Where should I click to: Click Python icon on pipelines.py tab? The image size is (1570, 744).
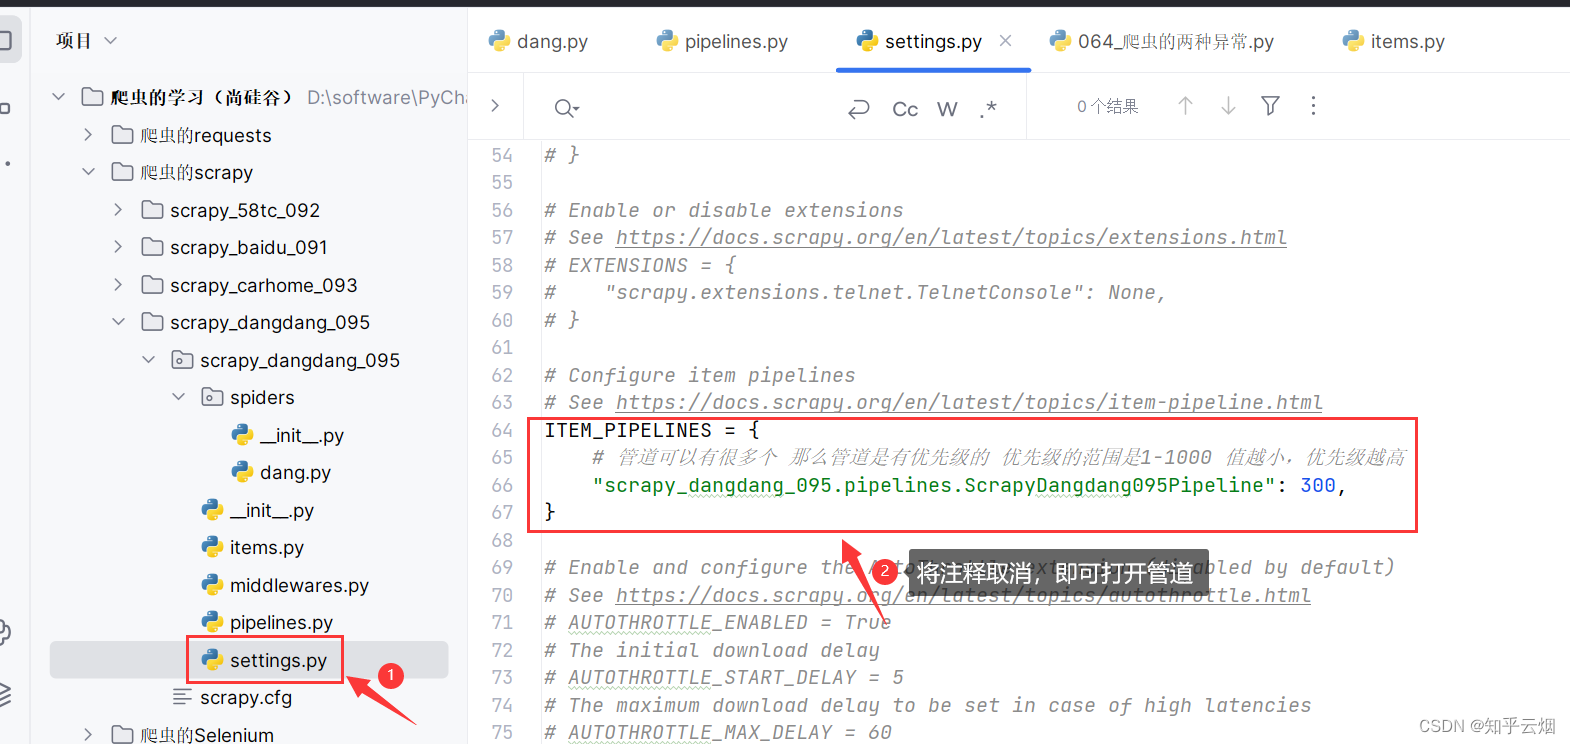coord(667,40)
